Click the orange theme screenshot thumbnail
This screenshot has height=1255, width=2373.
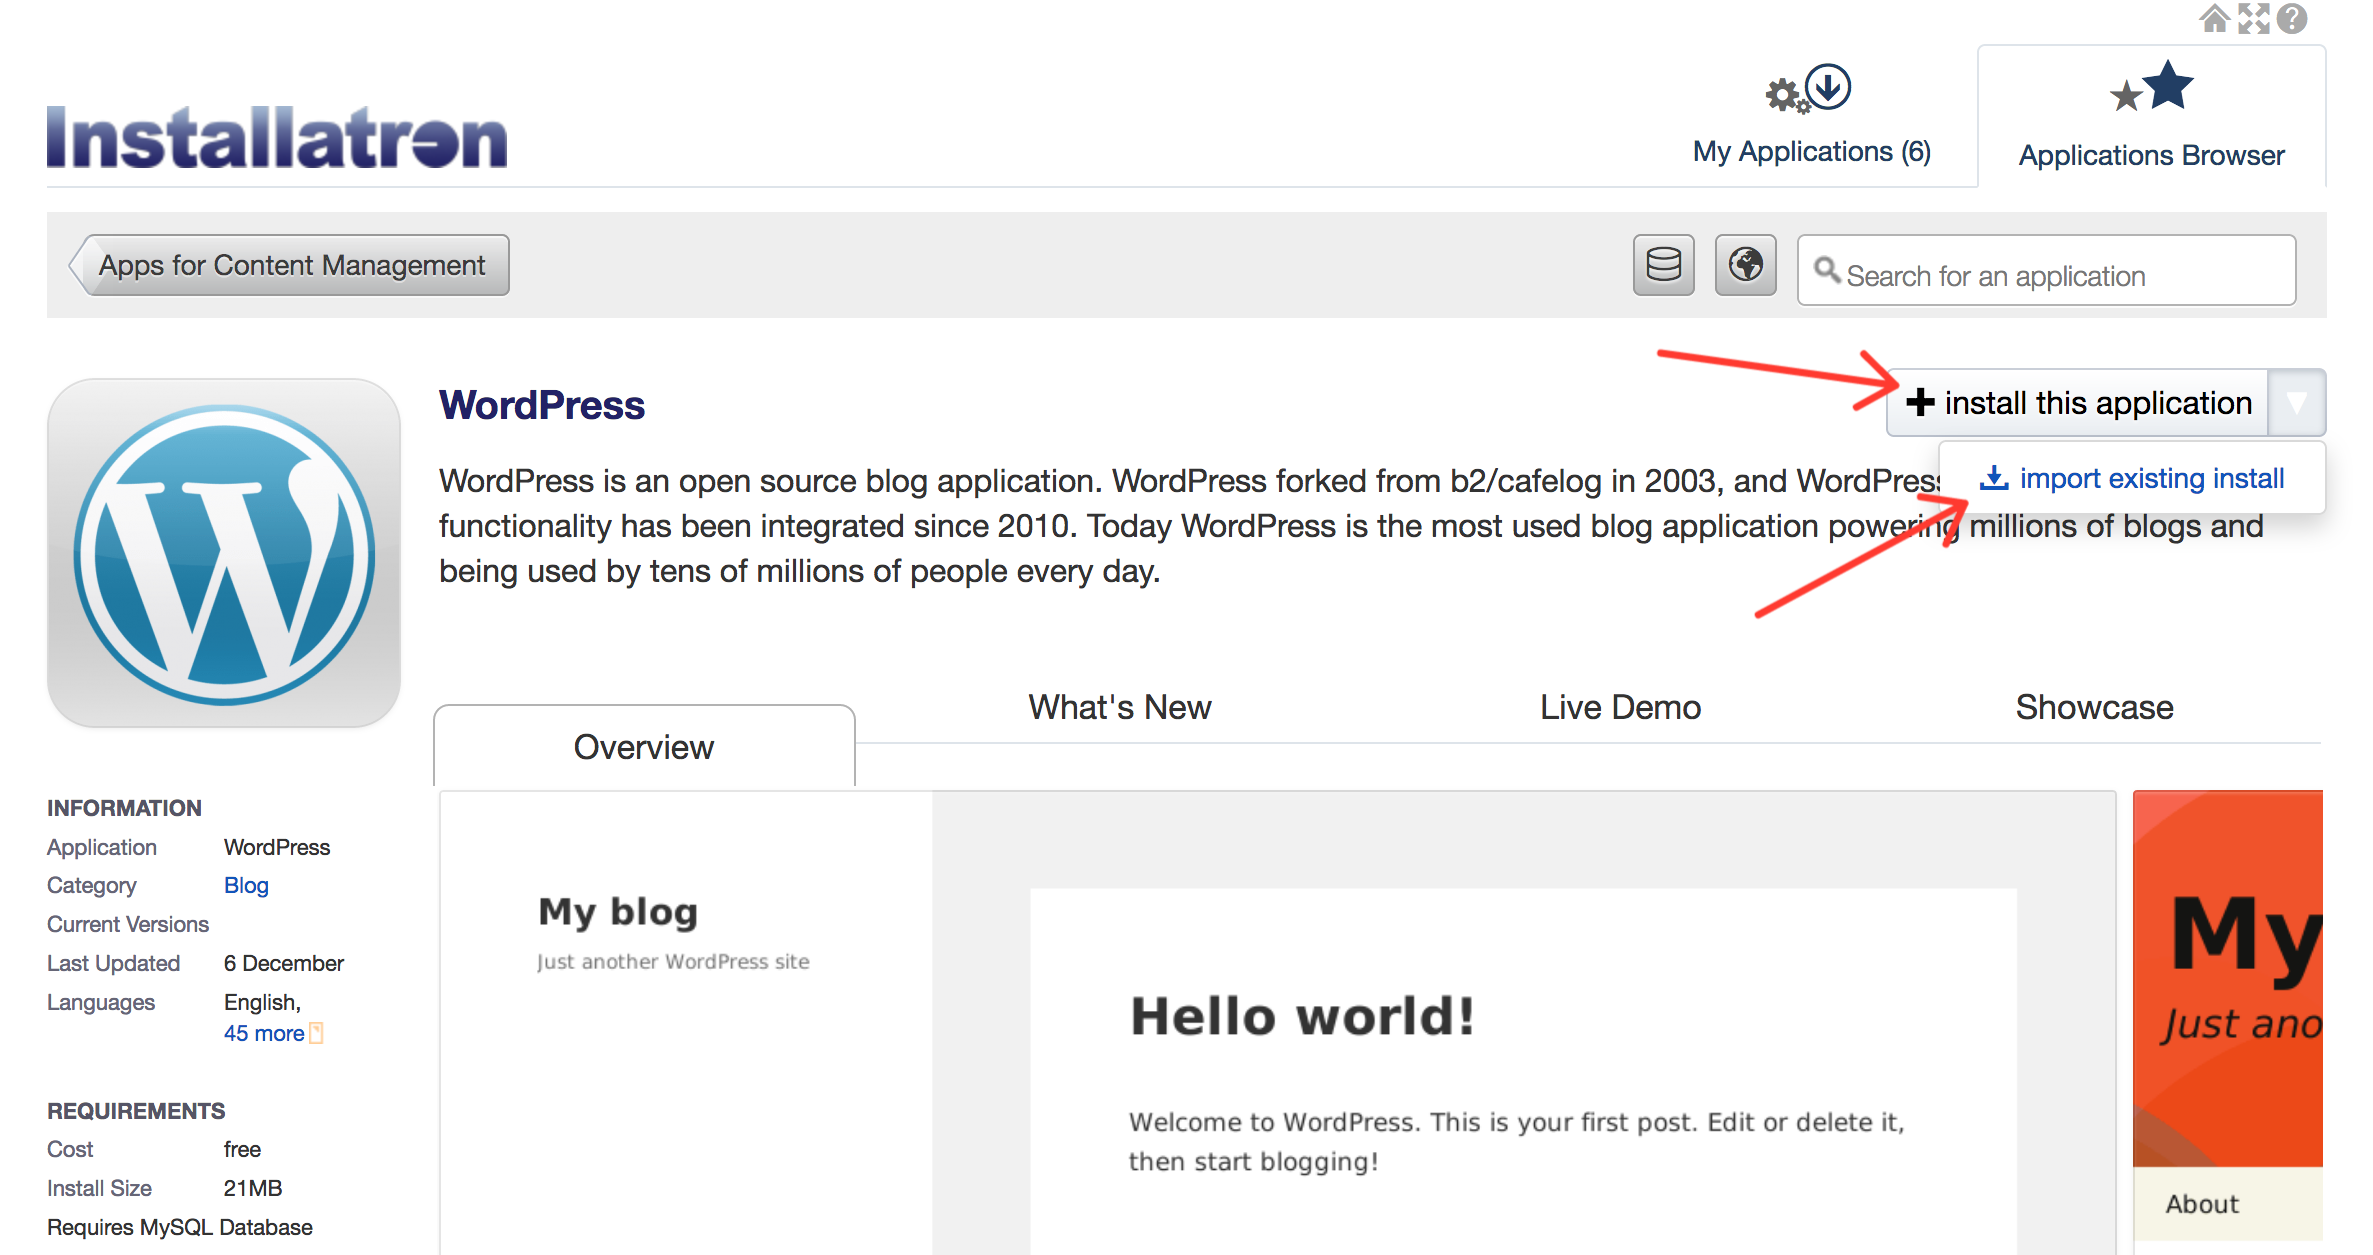[2228, 1022]
